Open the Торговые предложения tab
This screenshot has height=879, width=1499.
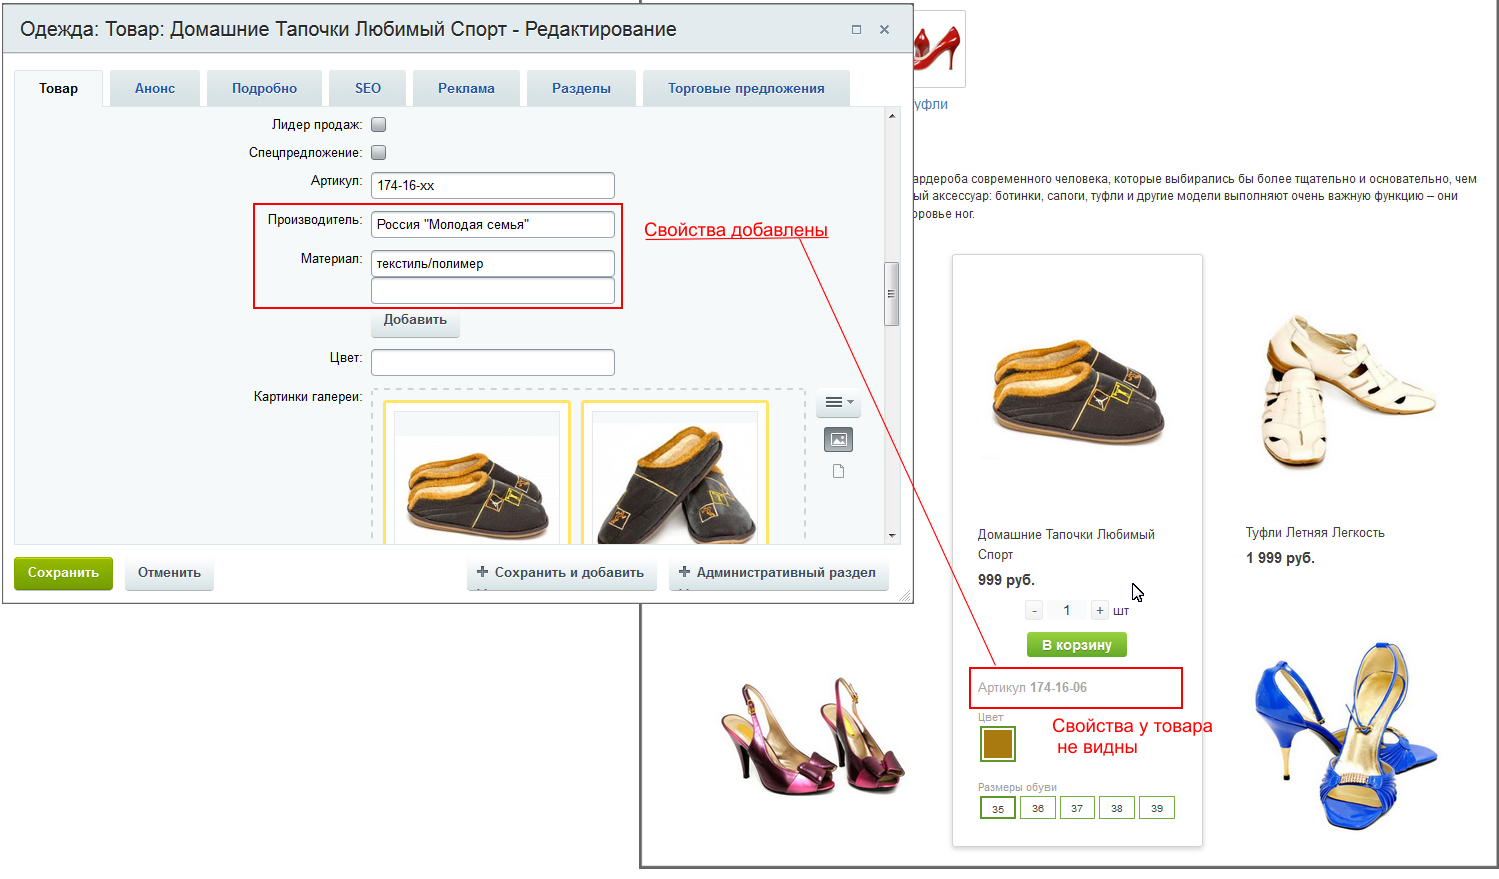pyautogui.click(x=746, y=88)
